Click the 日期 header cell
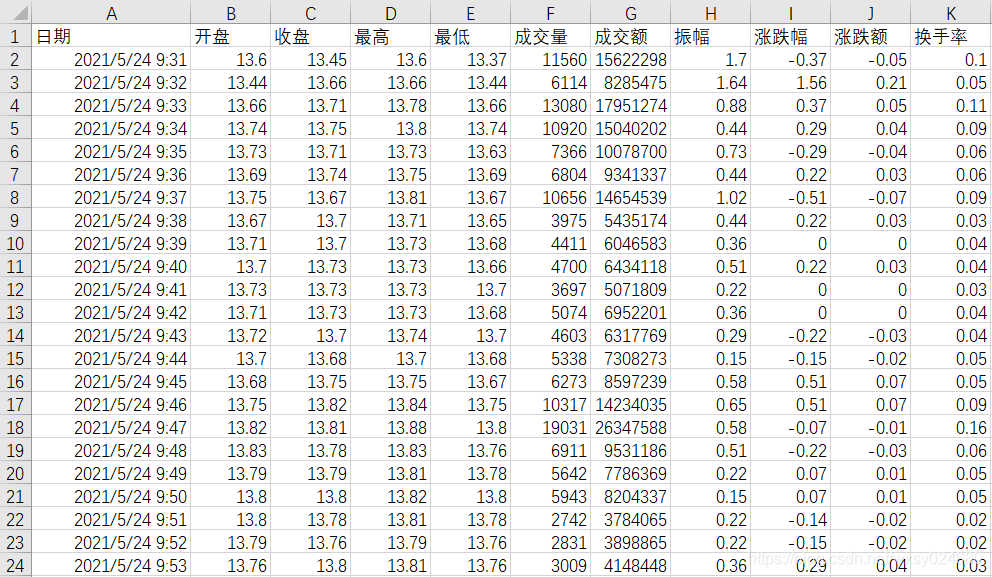 pyautogui.click(x=111, y=37)
